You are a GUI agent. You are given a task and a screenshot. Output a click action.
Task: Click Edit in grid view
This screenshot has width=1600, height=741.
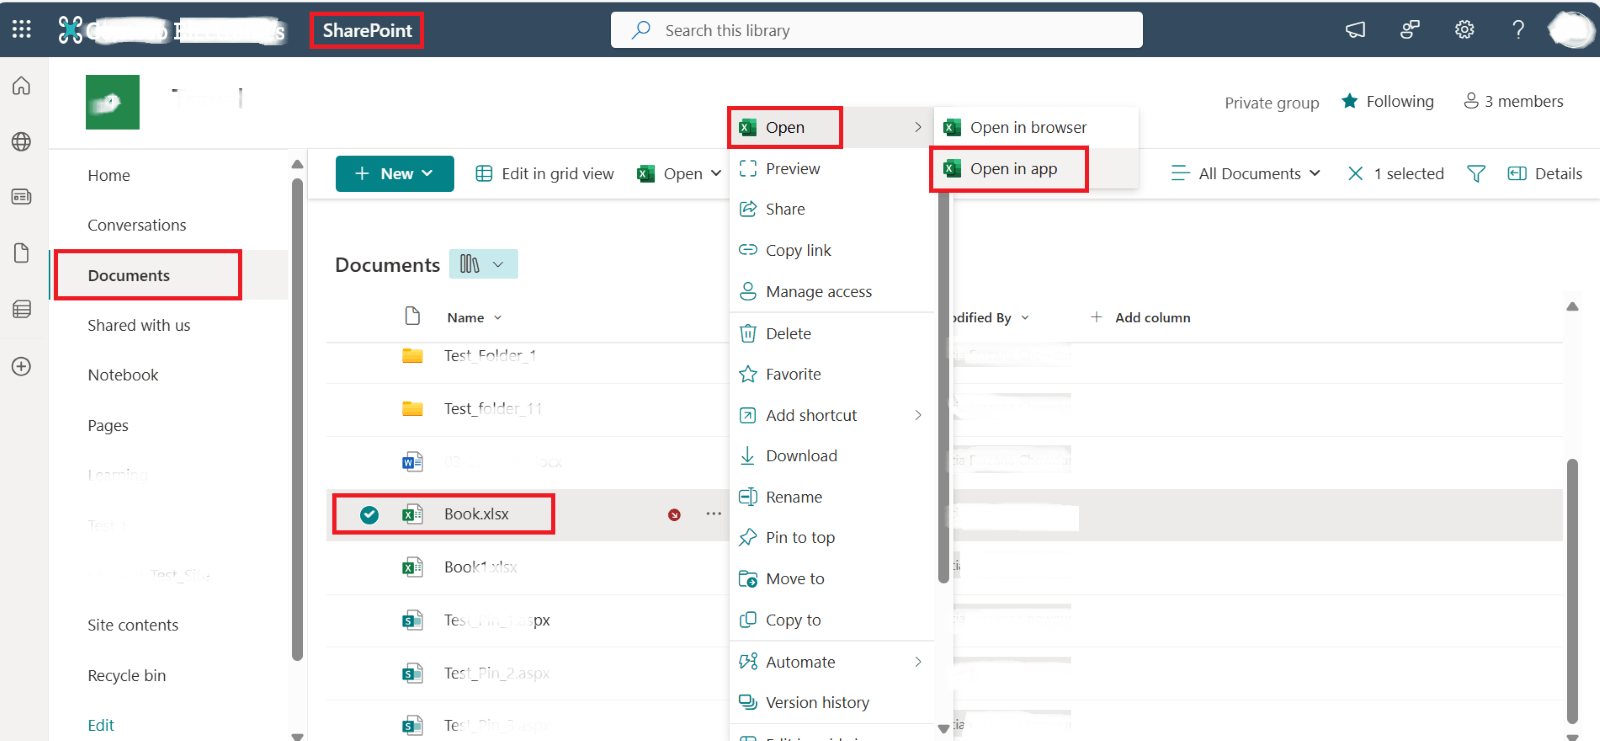[x=545, y=174]
